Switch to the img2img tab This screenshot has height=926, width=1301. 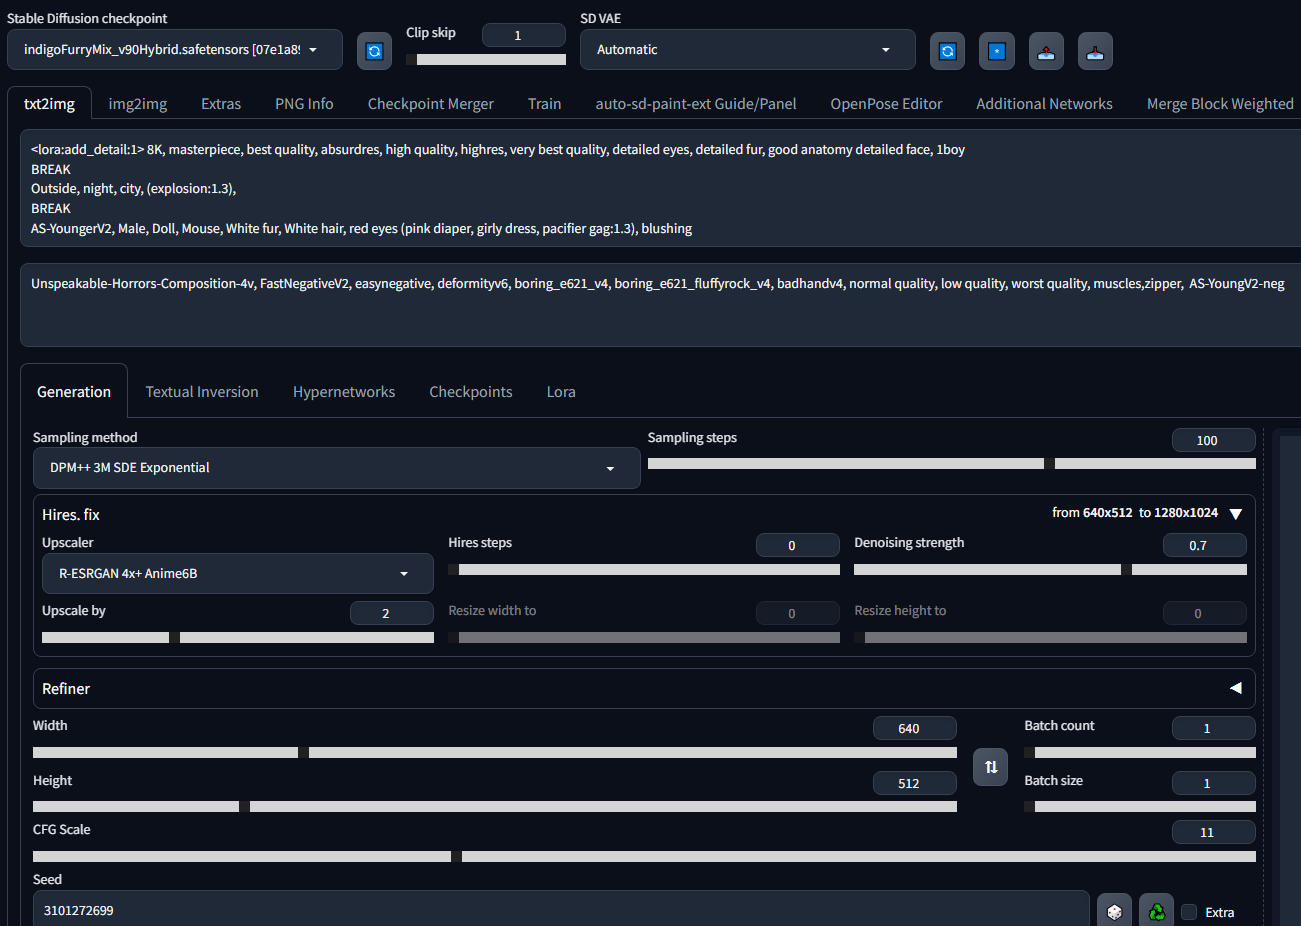(x=138, y=104)
